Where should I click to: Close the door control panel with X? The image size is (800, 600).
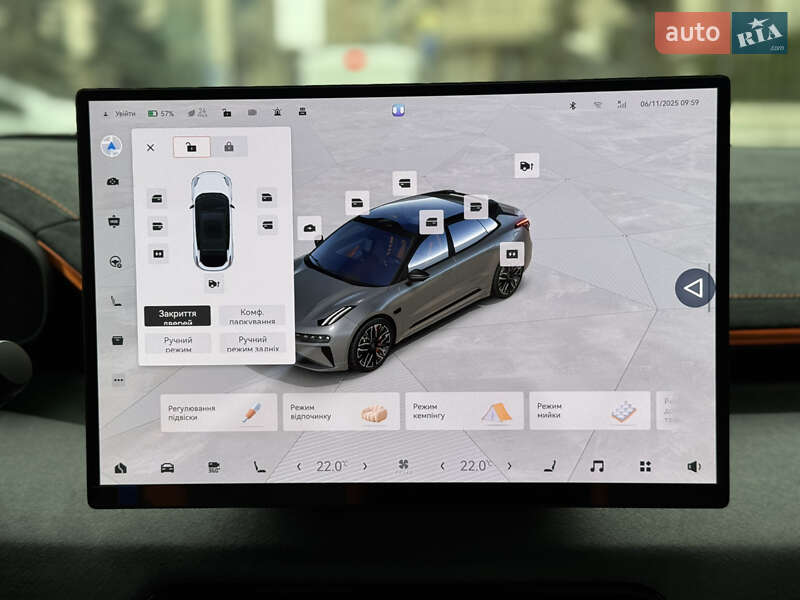pyautogui.click(x=151, y=147)
